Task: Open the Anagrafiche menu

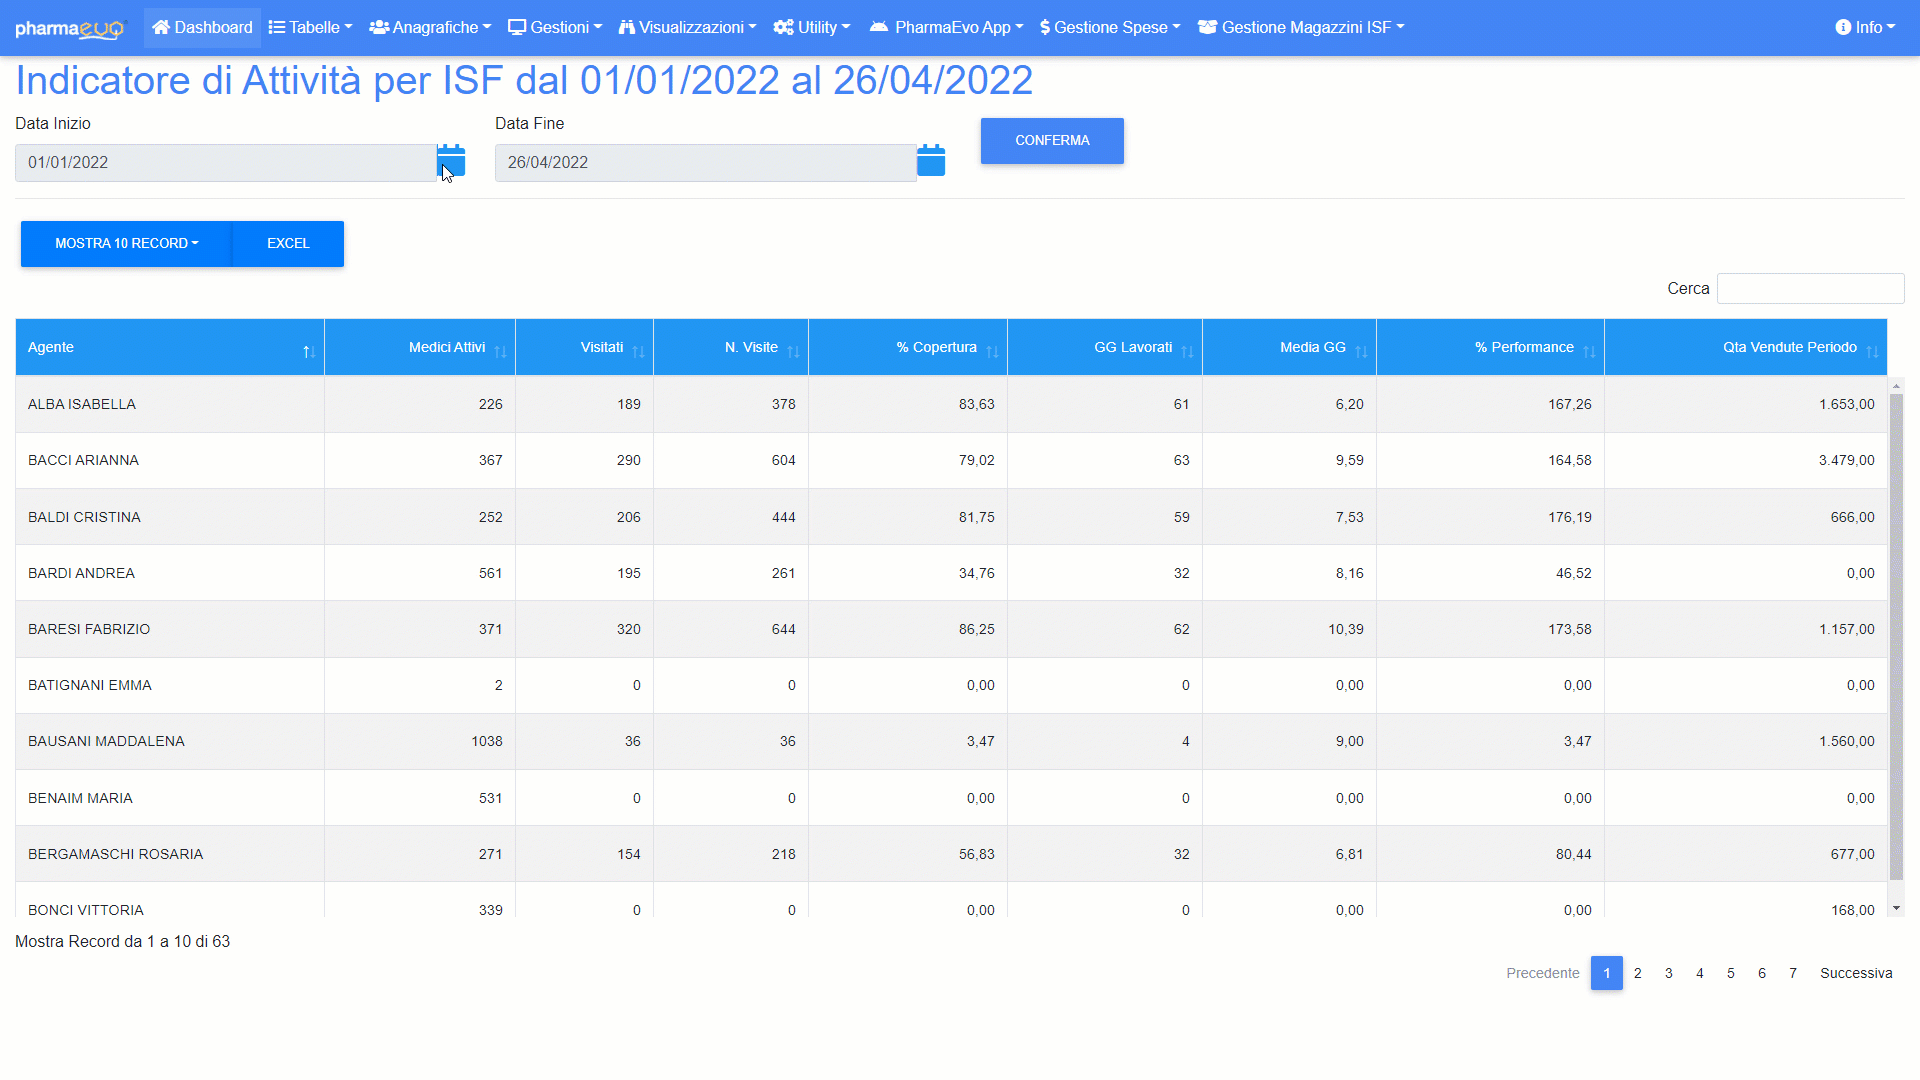Action: pyautogui.click(x=430, y=28)
